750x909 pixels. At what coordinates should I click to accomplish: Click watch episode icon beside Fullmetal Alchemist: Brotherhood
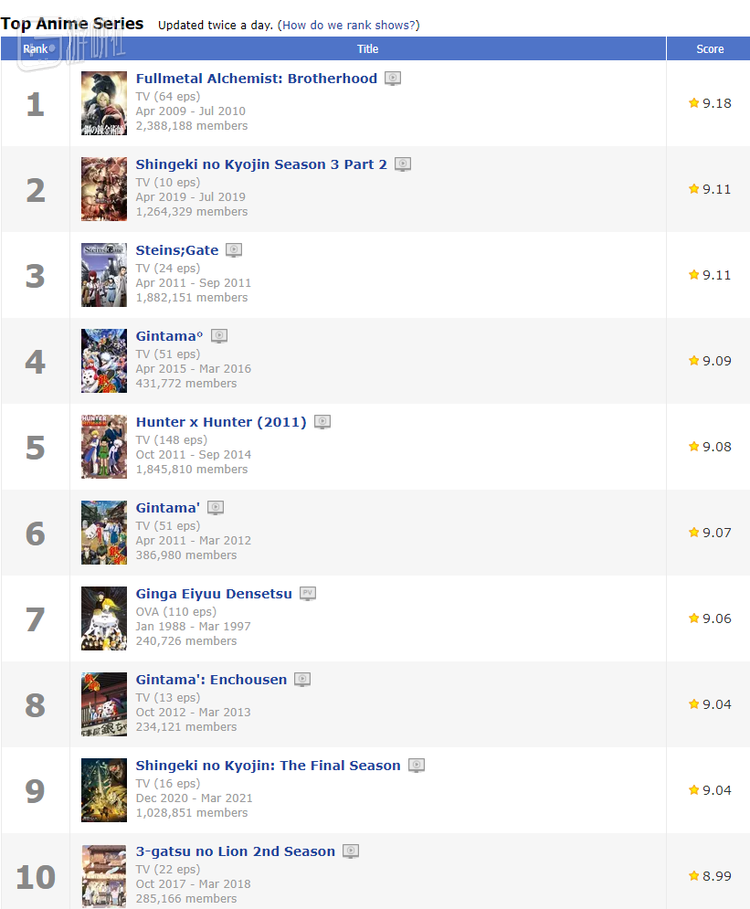point(393,78)
